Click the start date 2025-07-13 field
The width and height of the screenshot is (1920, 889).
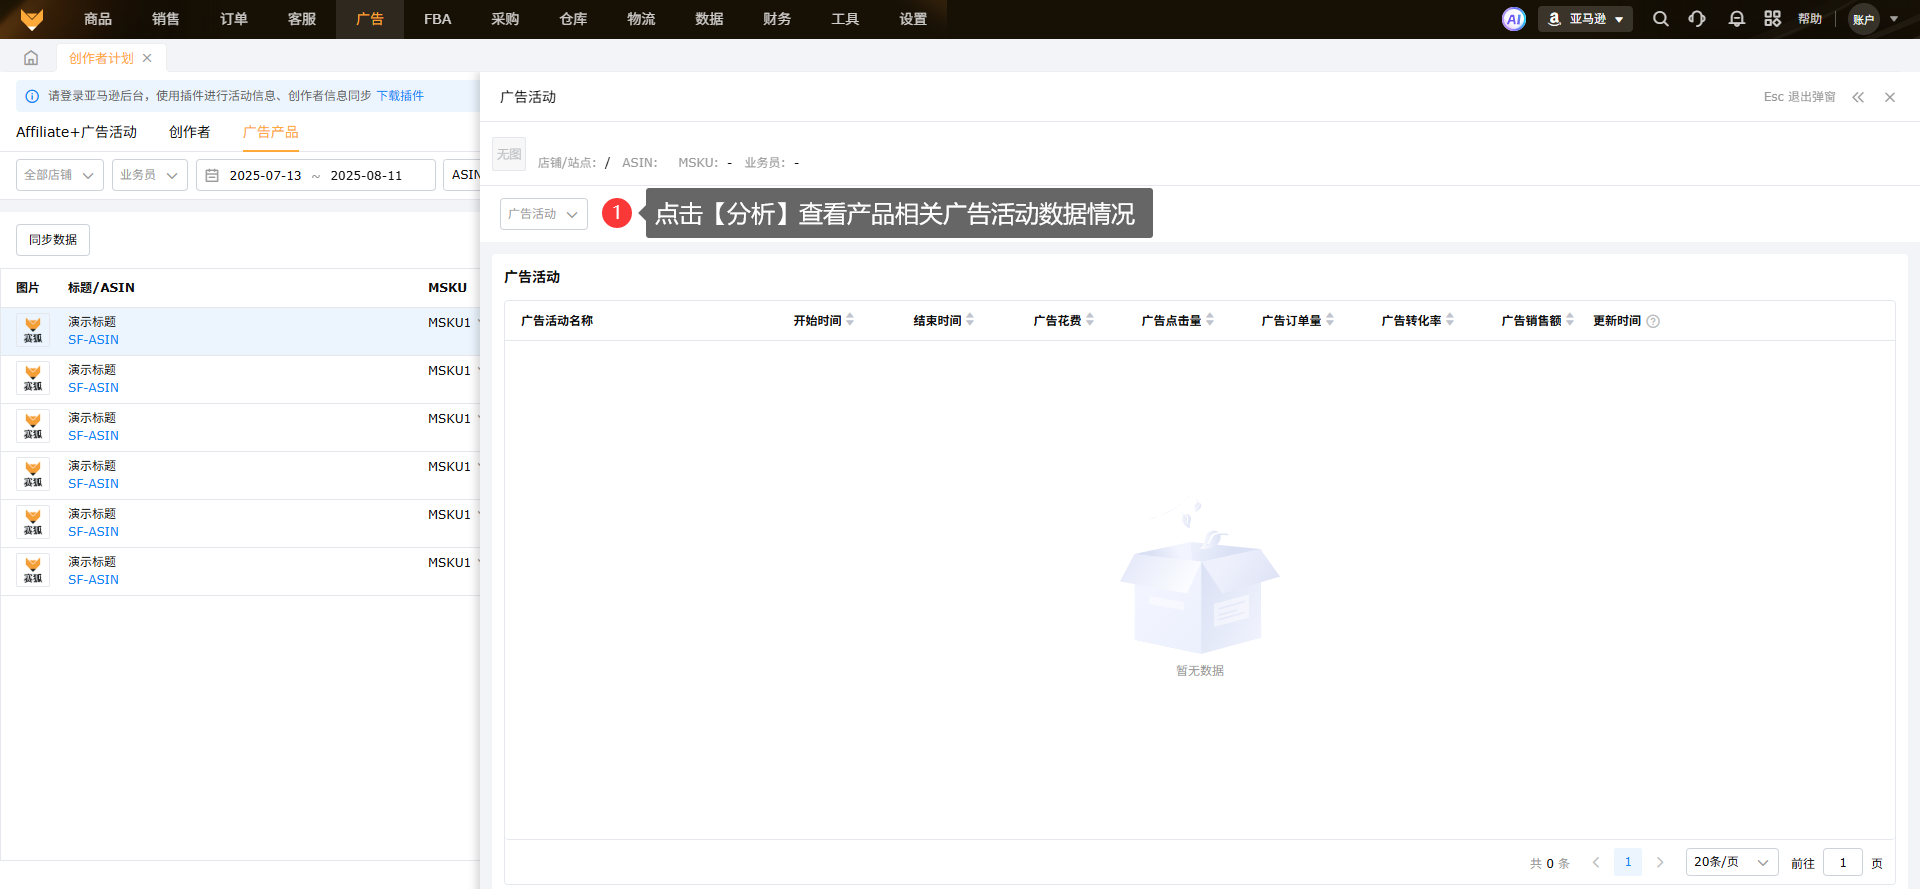click(x=265, y=175)
